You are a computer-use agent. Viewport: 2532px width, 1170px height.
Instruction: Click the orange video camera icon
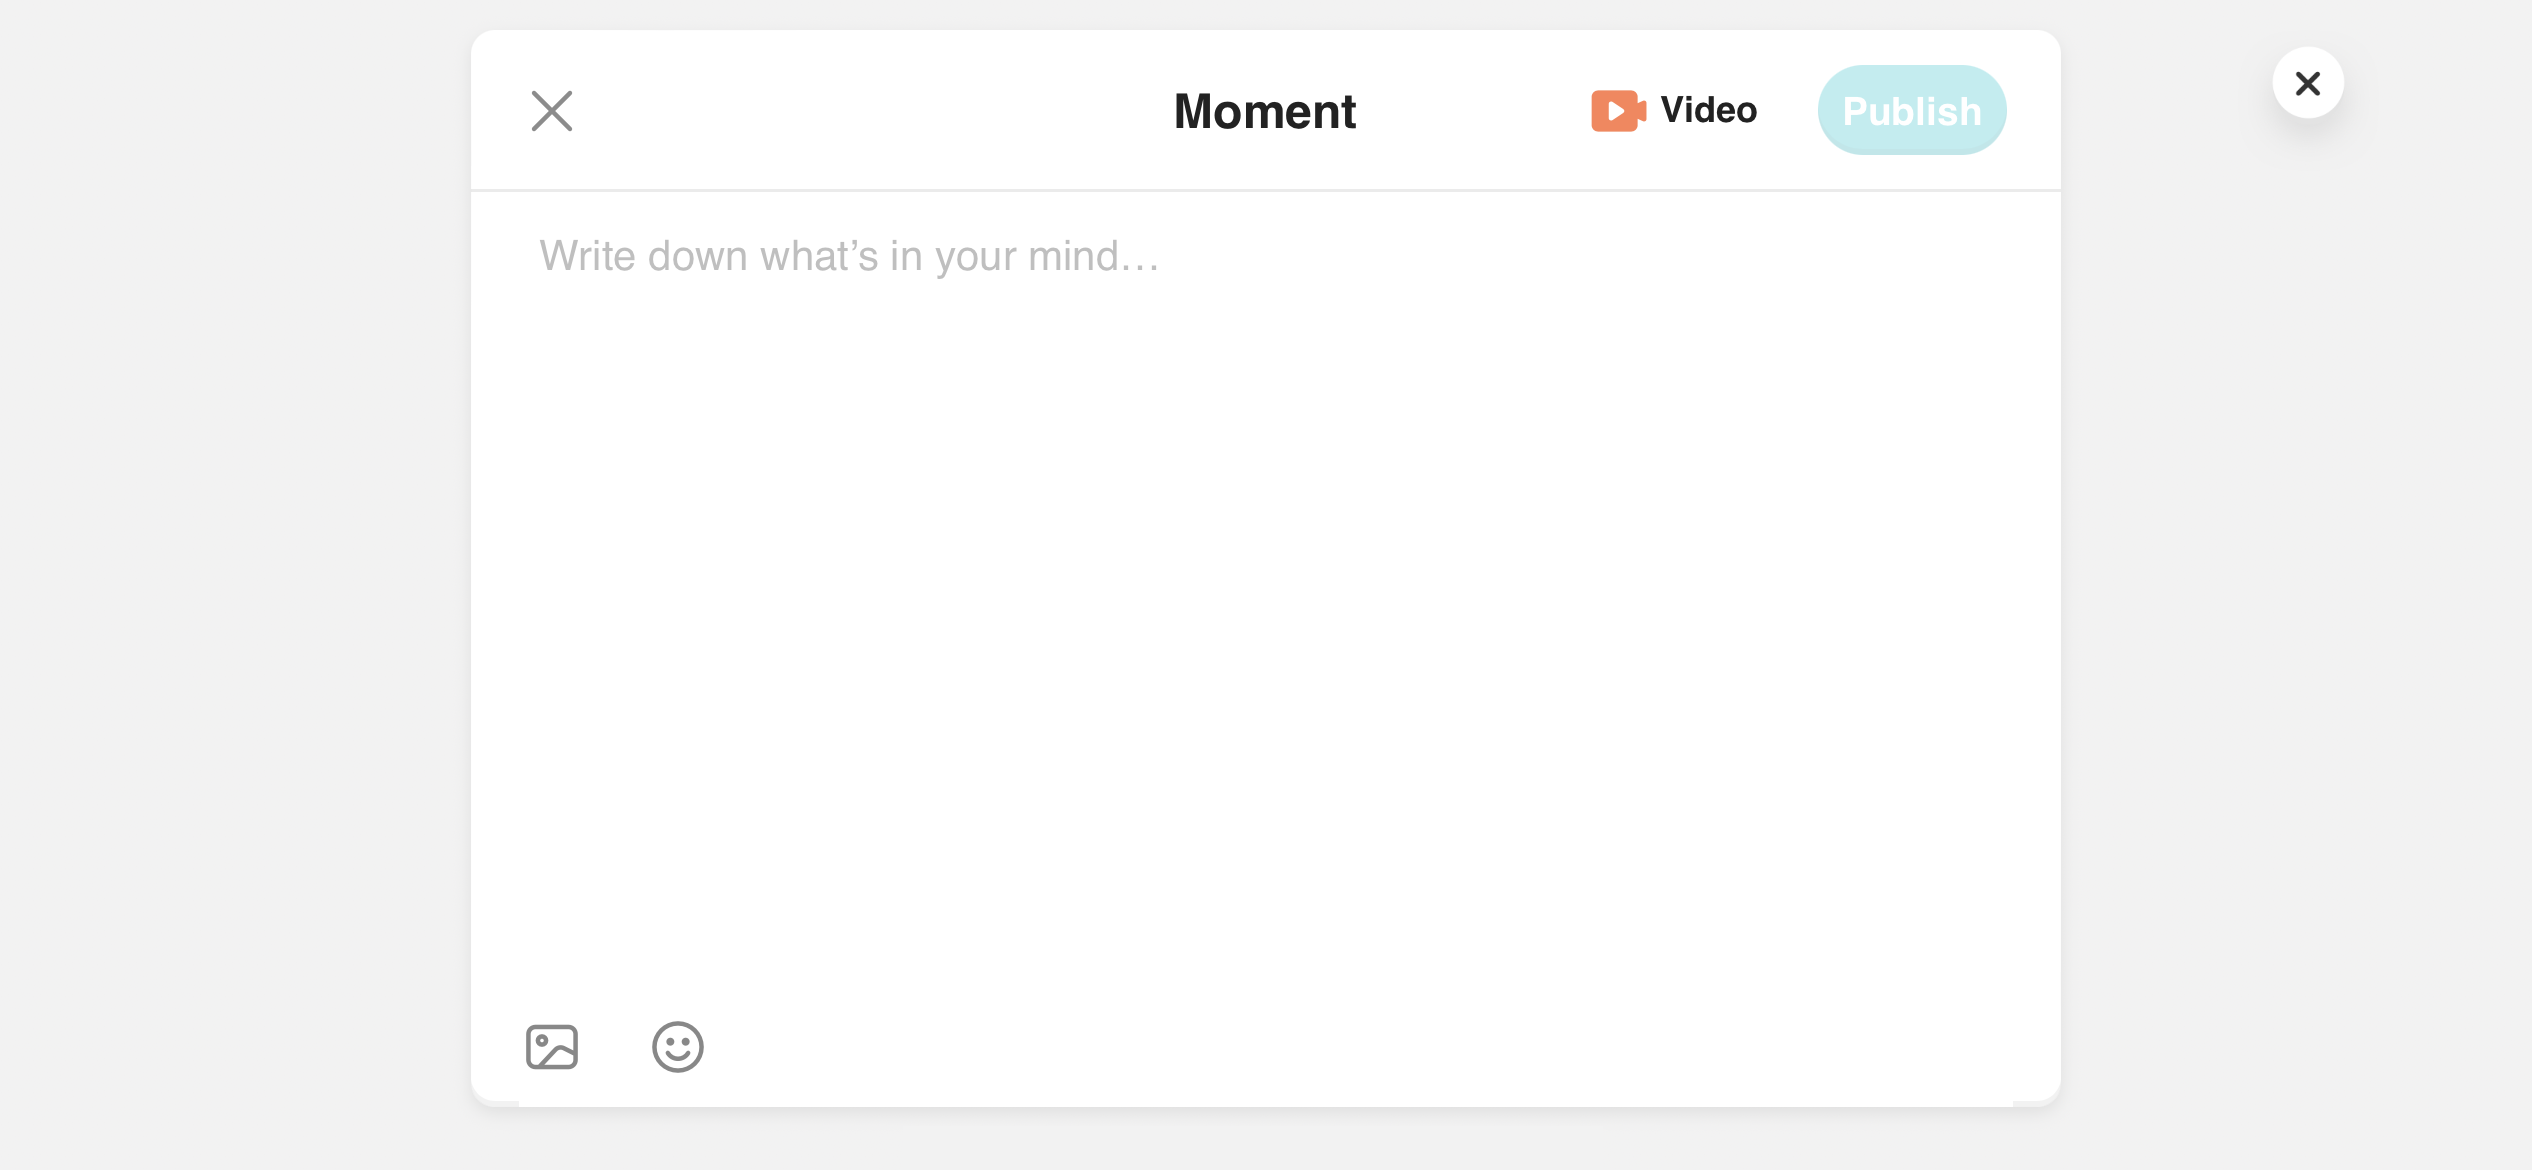(x=1618, y=110)
